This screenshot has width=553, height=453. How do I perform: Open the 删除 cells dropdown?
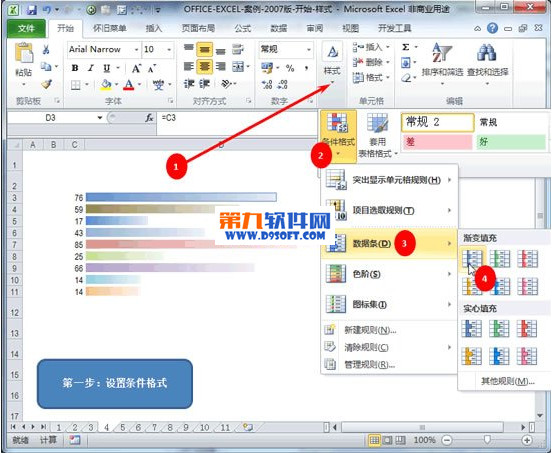[x=371, y=62]
